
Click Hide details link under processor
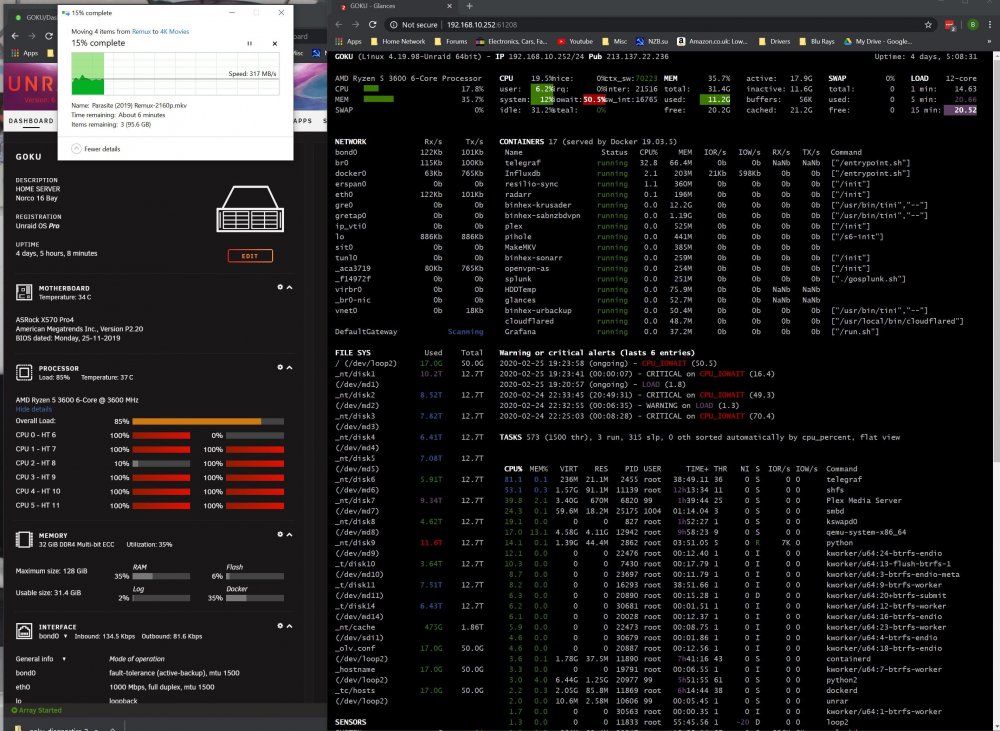(x=33, y=409)
